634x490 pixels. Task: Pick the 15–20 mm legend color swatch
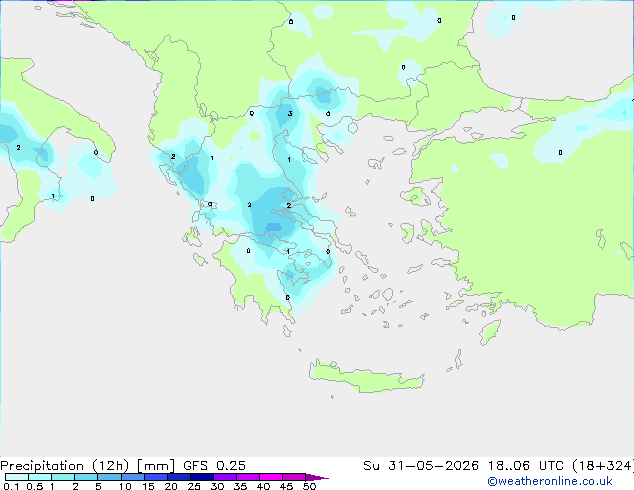156,477
